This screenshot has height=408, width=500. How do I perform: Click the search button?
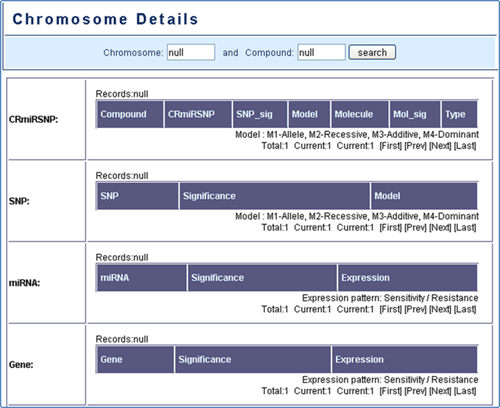[x=372, y=52]
